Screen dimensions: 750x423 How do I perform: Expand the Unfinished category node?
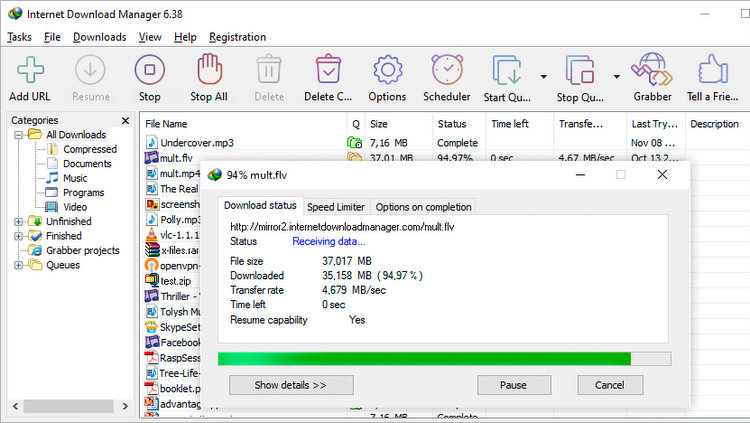pos(18,222)
